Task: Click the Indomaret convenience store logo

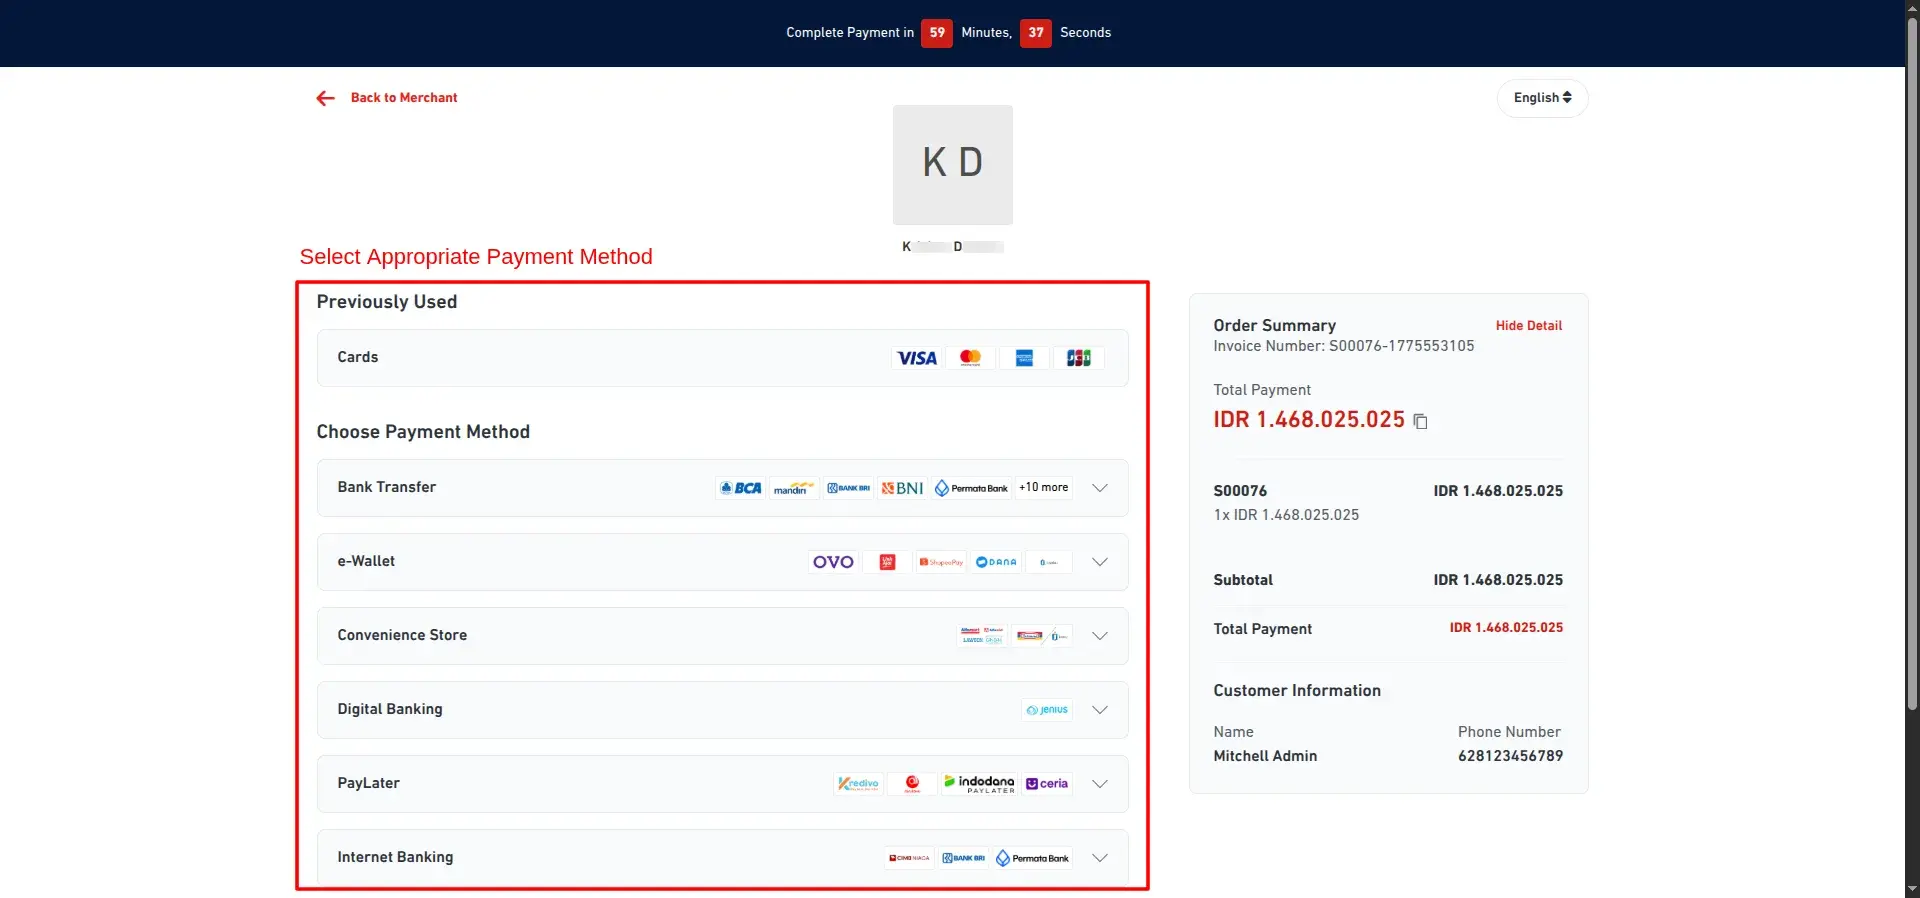Action: (x=1030, y=636)
